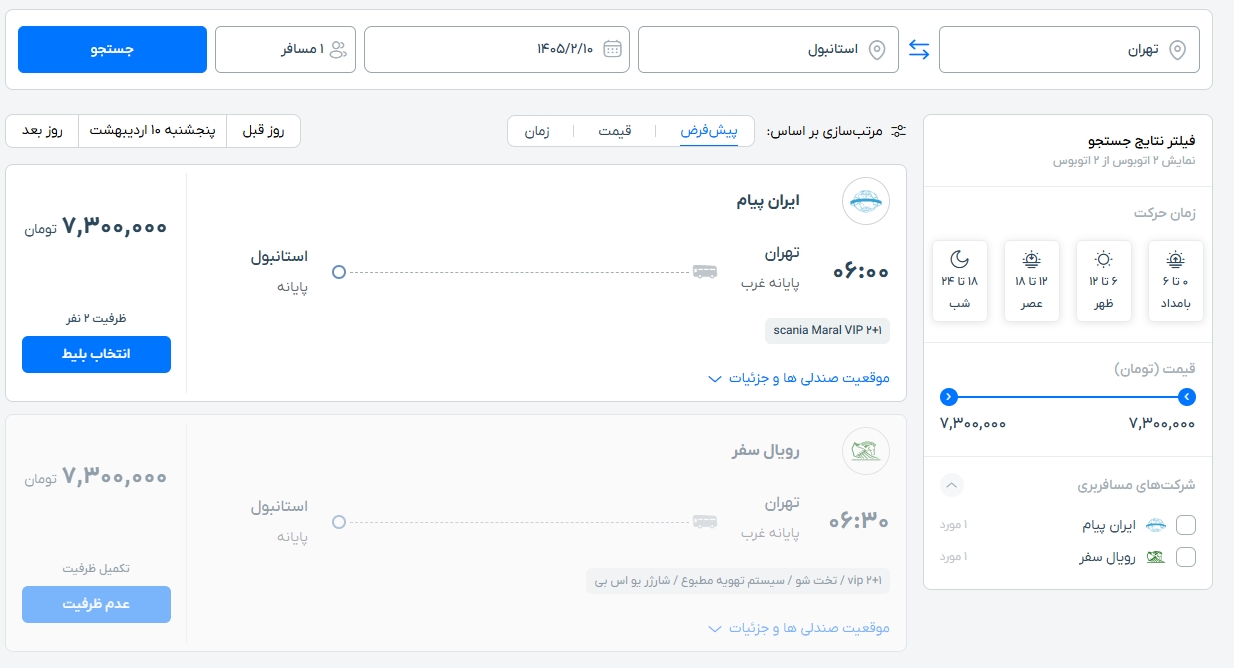Click the location pin in تهران field
This screenshot has width=1234, height=668.
[x=1177, y=50]
